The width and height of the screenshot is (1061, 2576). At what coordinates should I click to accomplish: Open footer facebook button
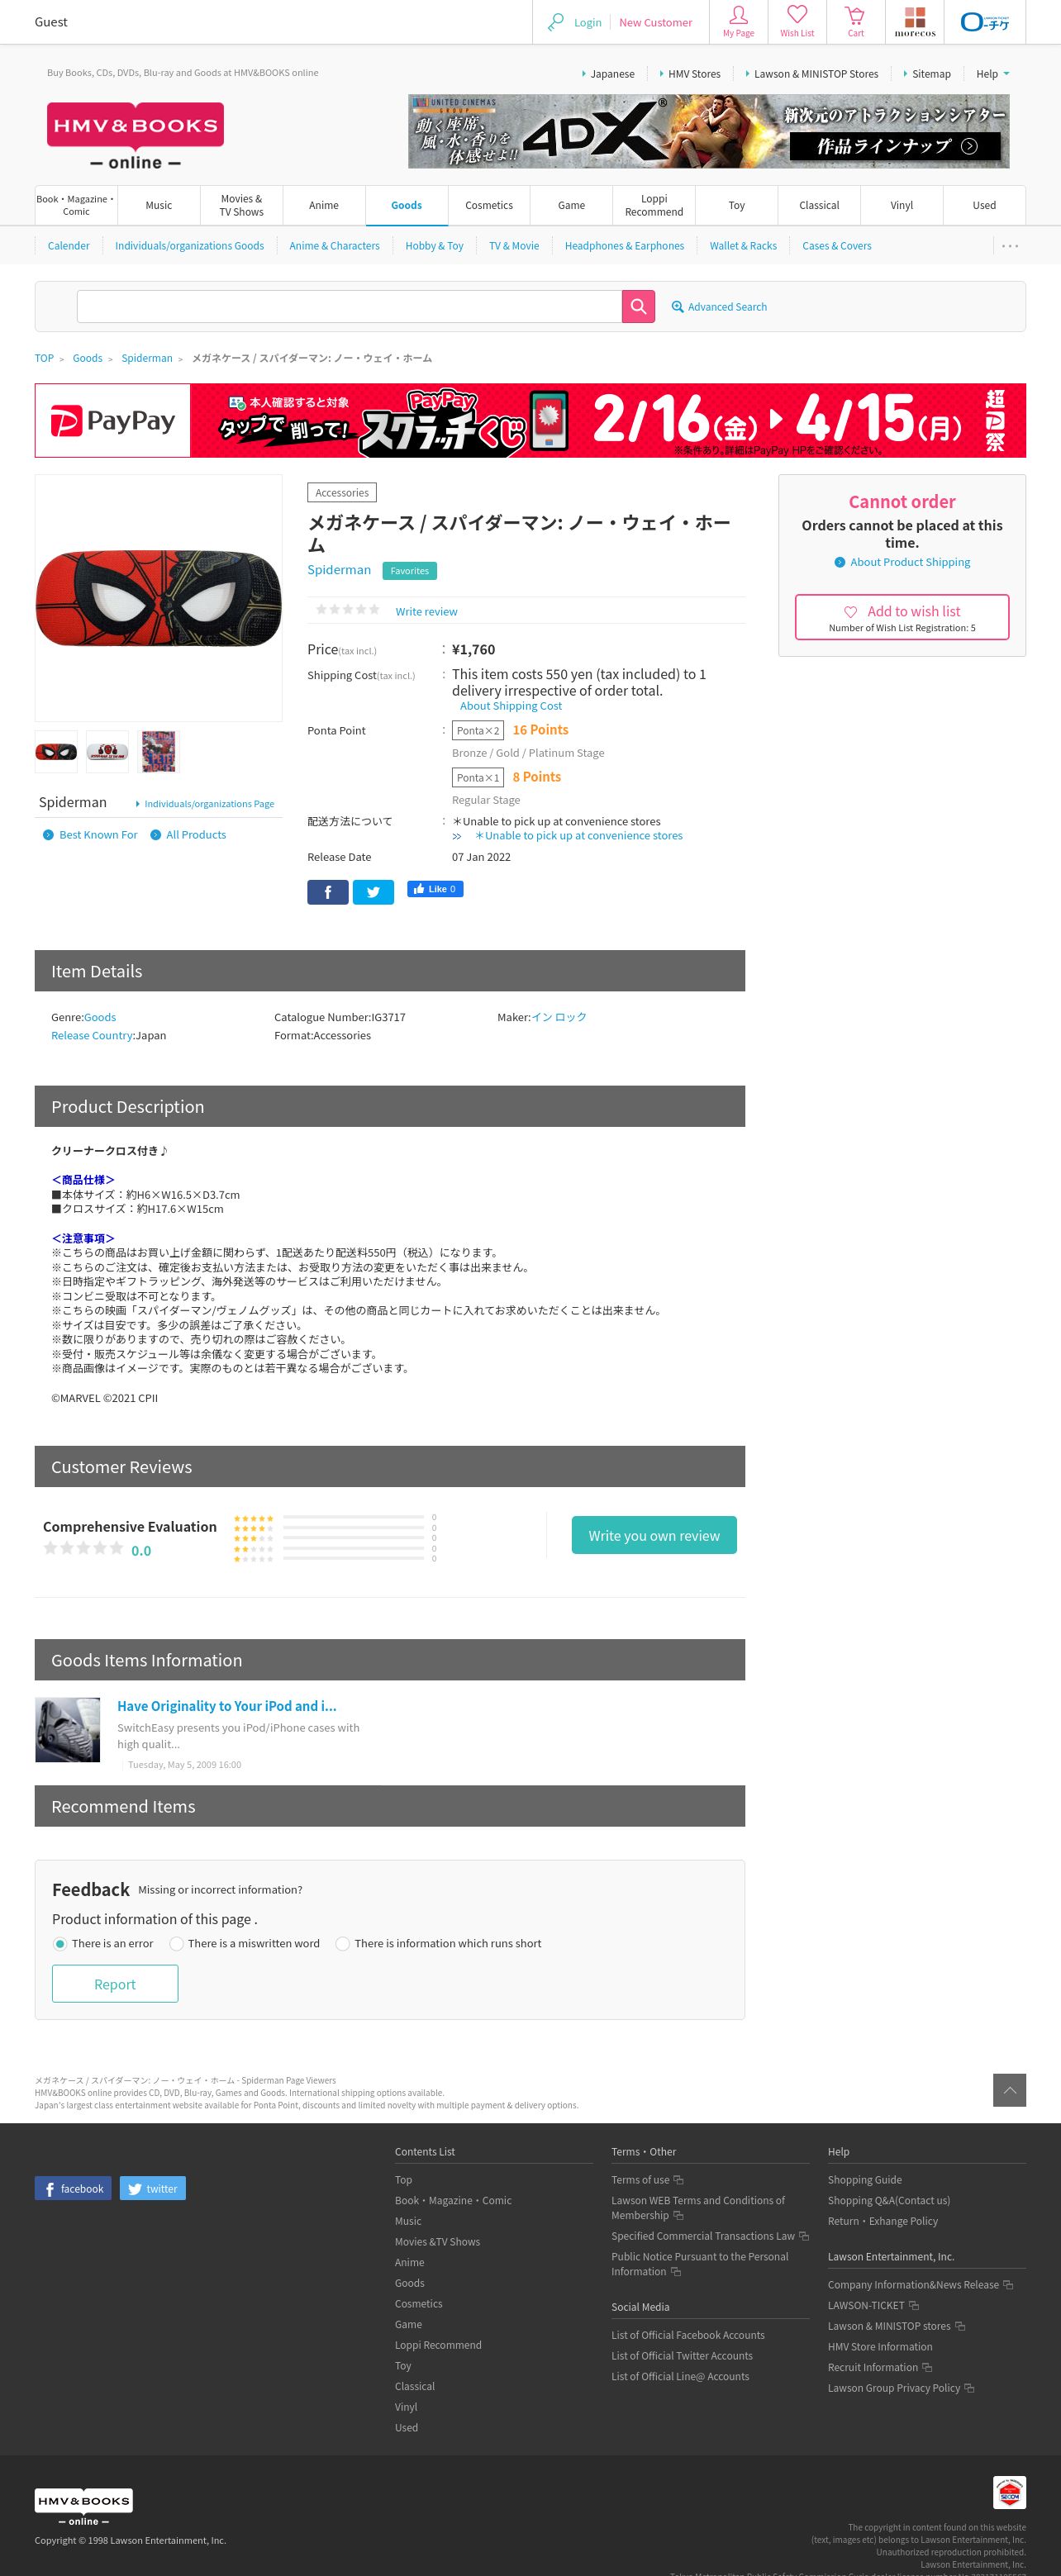(x=73, y=2188)
